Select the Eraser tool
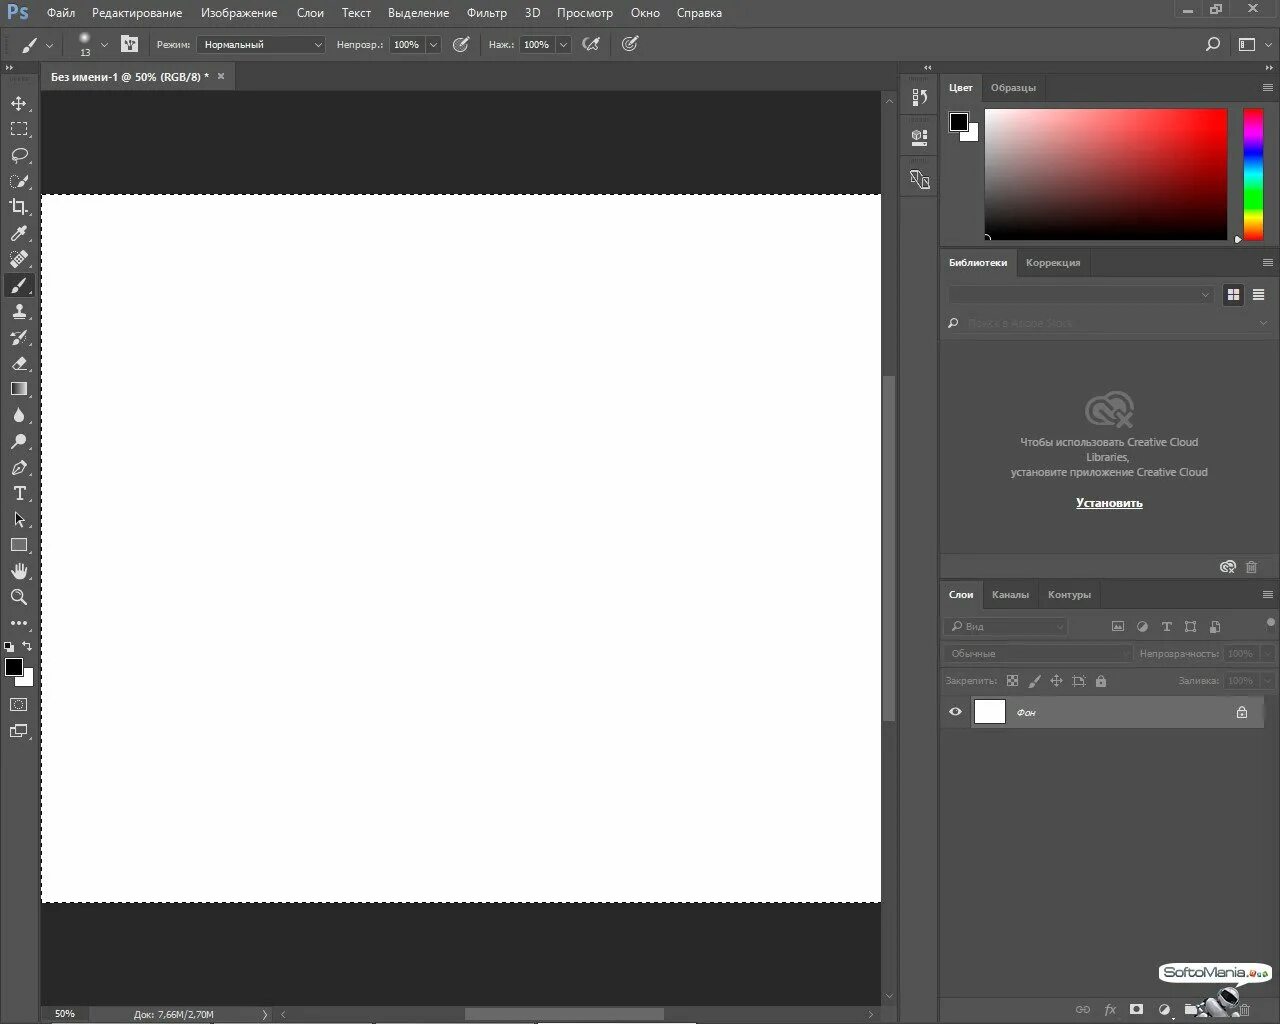 (x=19, y=363)
